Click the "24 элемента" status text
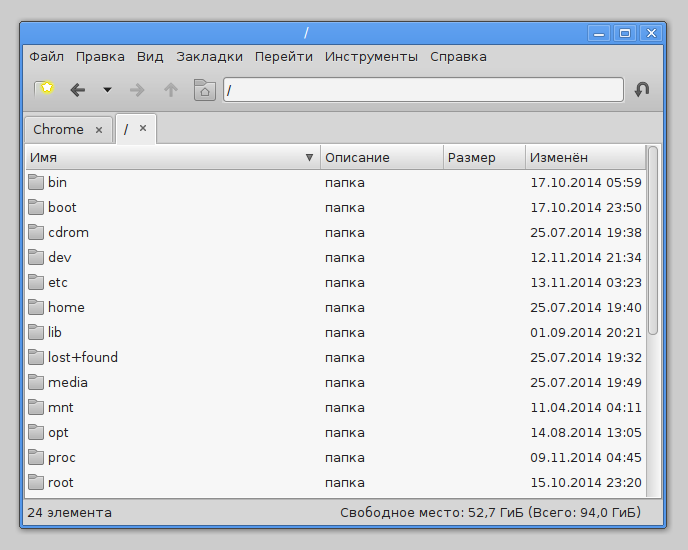This screenshot has width=688, height=550. click(x=69, y=512)
